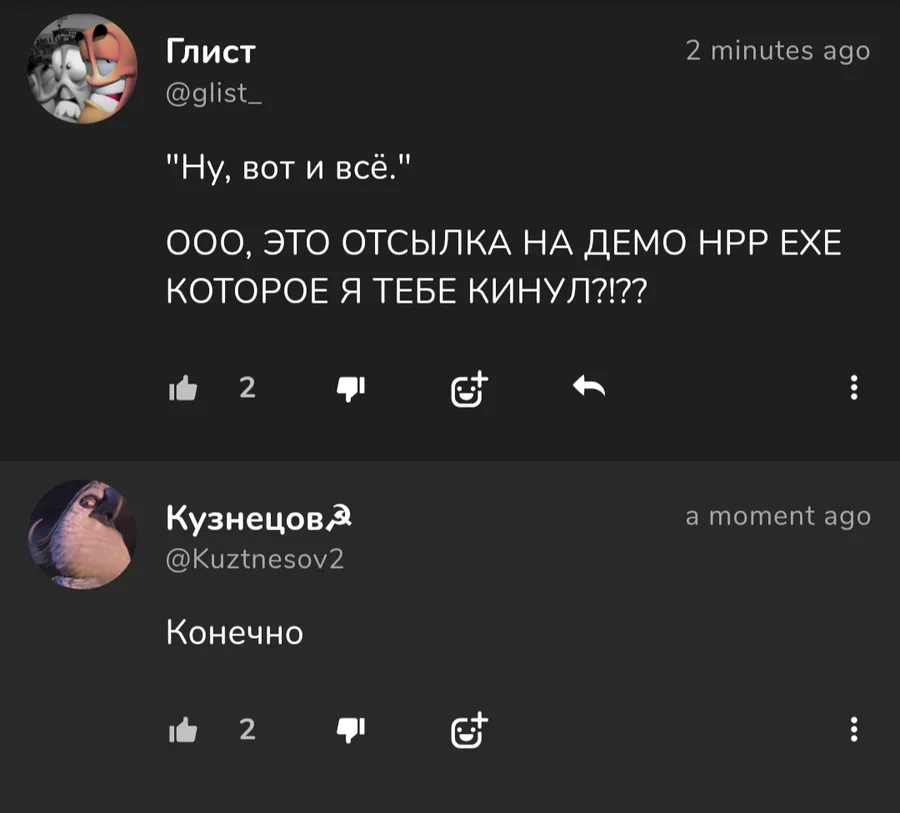Open Кузнецов's owl profile avatar
The image size is (900, 813).
[83, 534]
